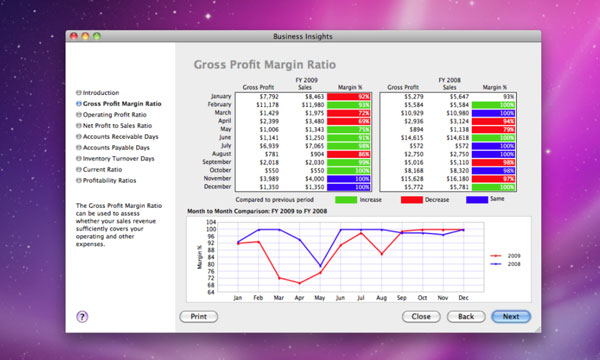The width and height of the screenshot is (600, 360).
Task: Click the red Decrease legend swatch
Action: (x=412, y=200)
